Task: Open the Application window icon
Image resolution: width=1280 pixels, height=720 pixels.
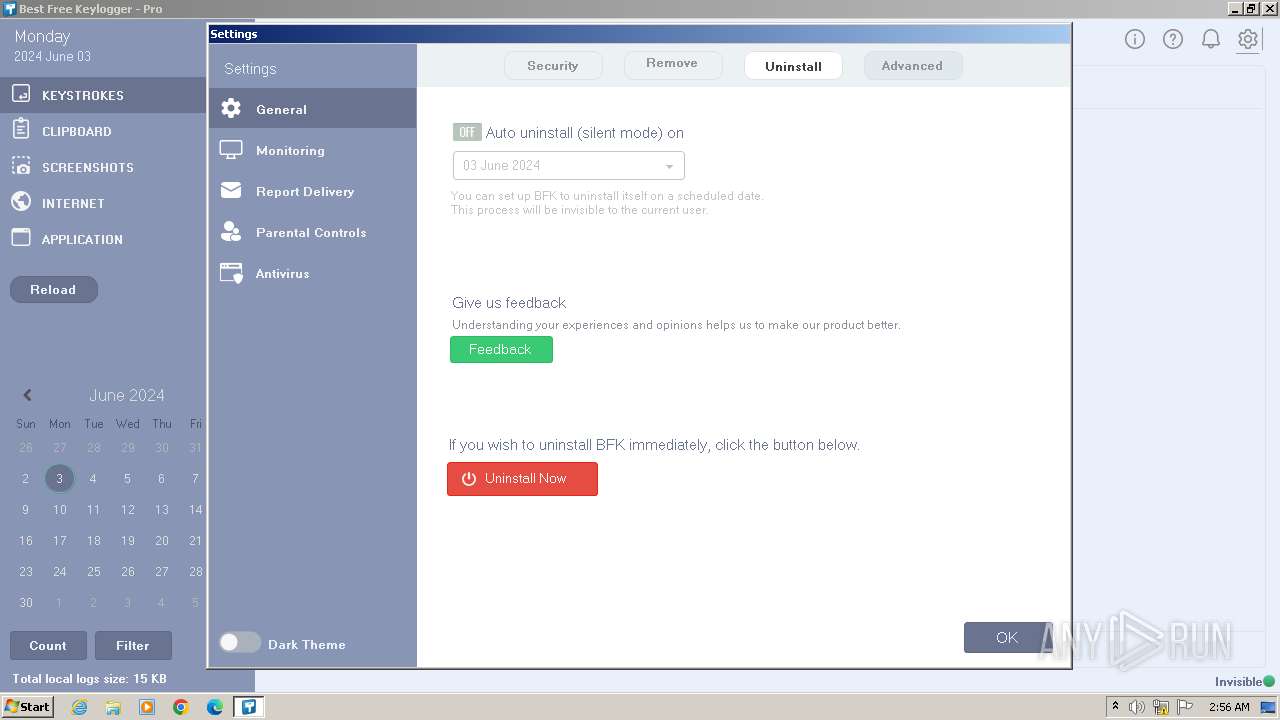Action: [21, 238]
